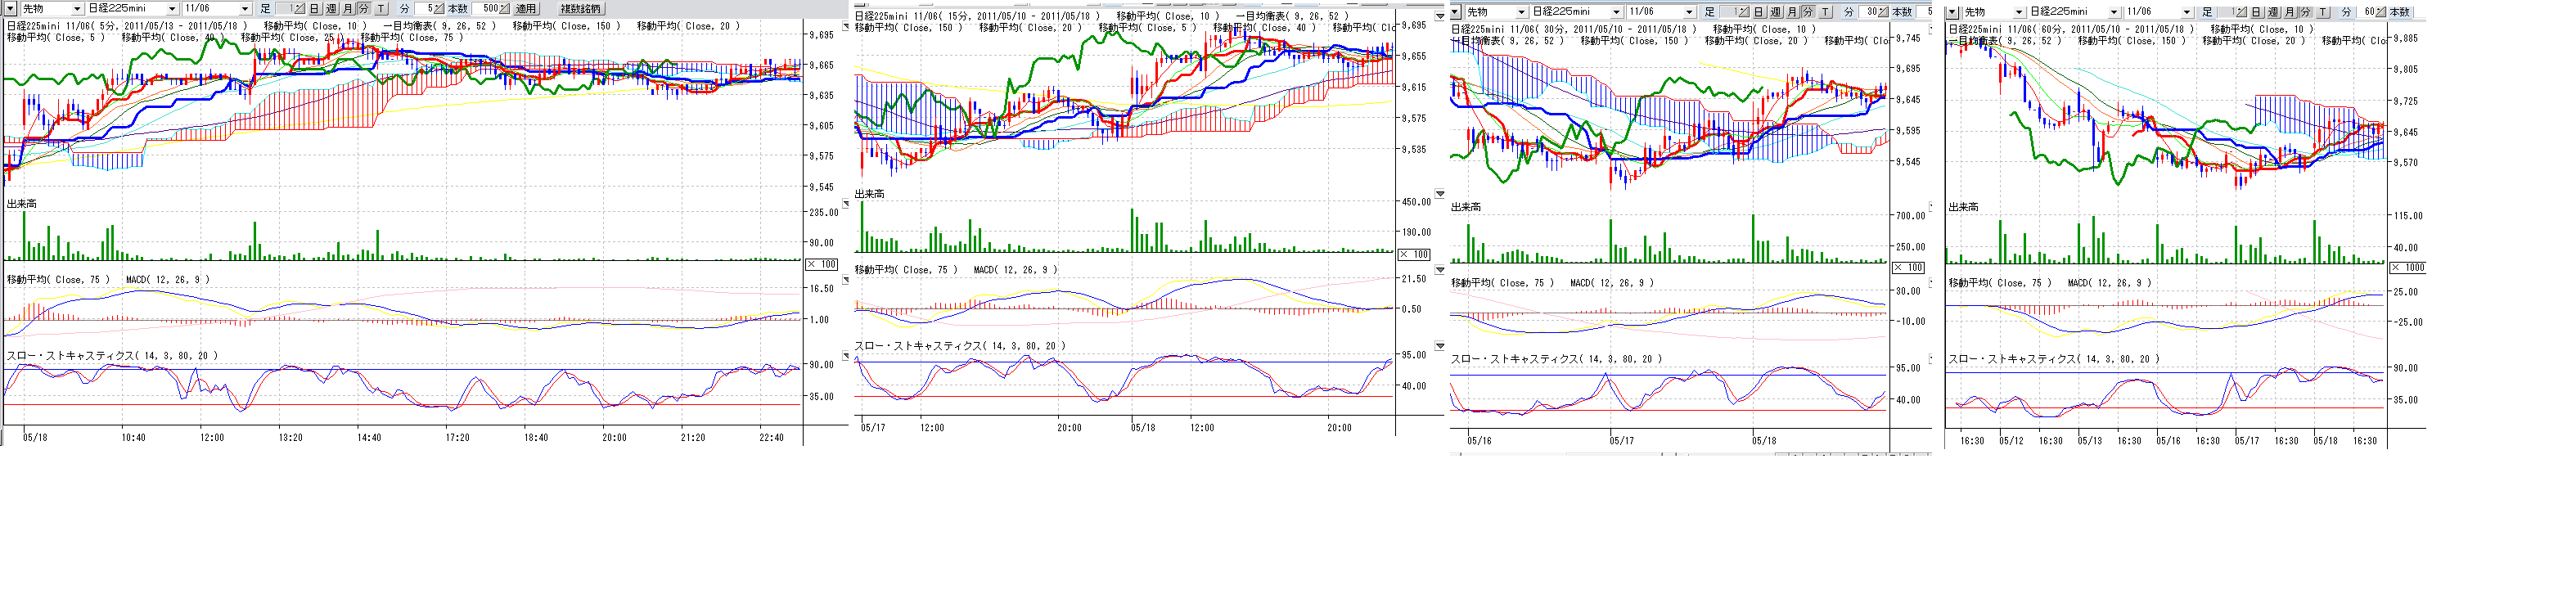Toggle the minute (分) bar button in the 60-minute chart
The height and width of the screenshot is (612, 2576).
point(2305,12)
